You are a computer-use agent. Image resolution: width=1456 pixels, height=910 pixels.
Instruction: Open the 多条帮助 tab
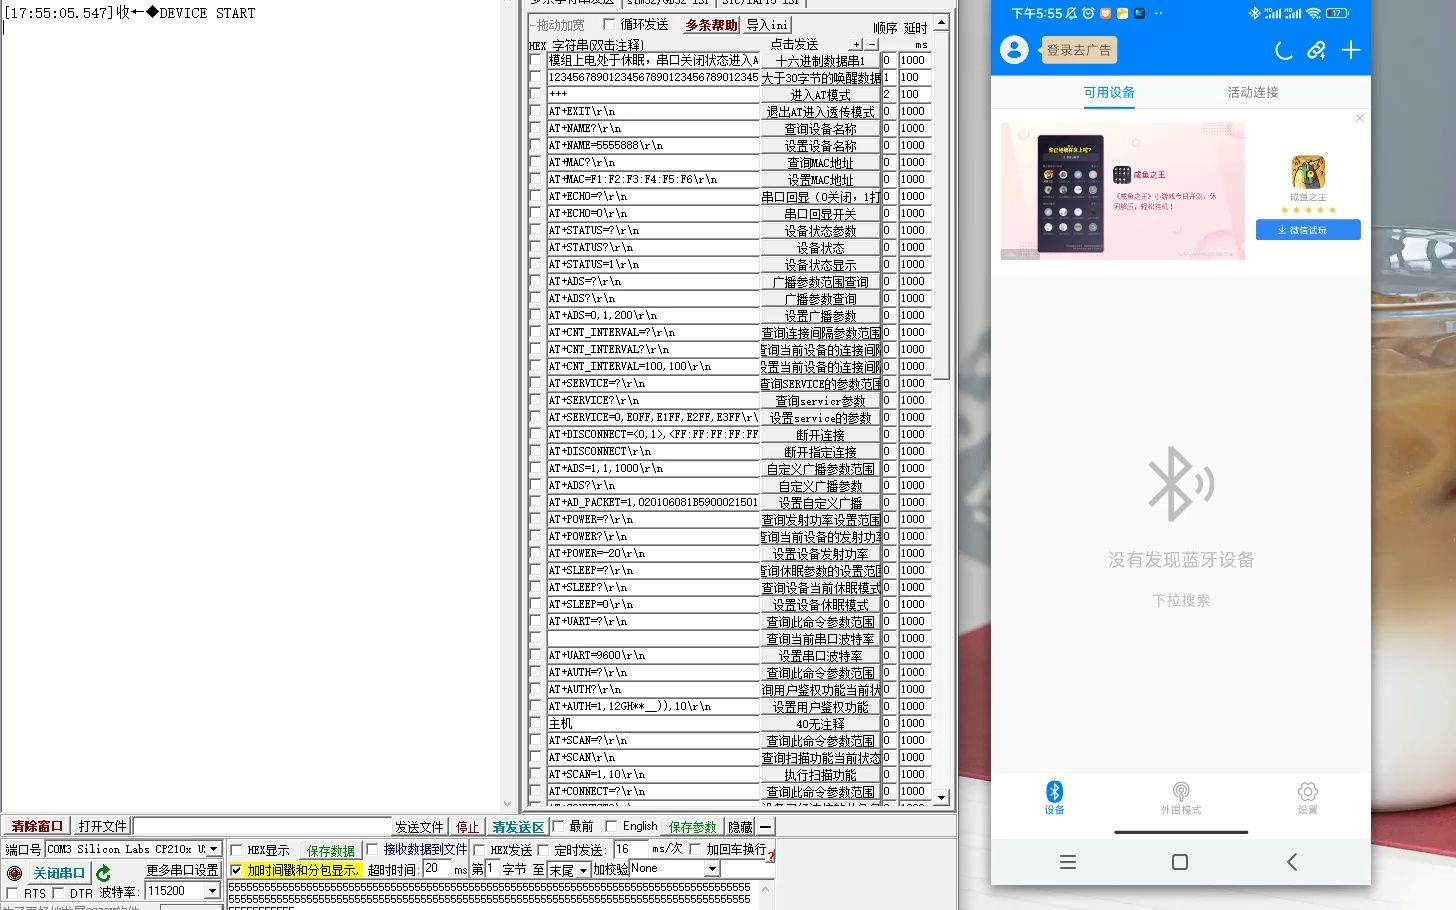(x=711, y=25)
